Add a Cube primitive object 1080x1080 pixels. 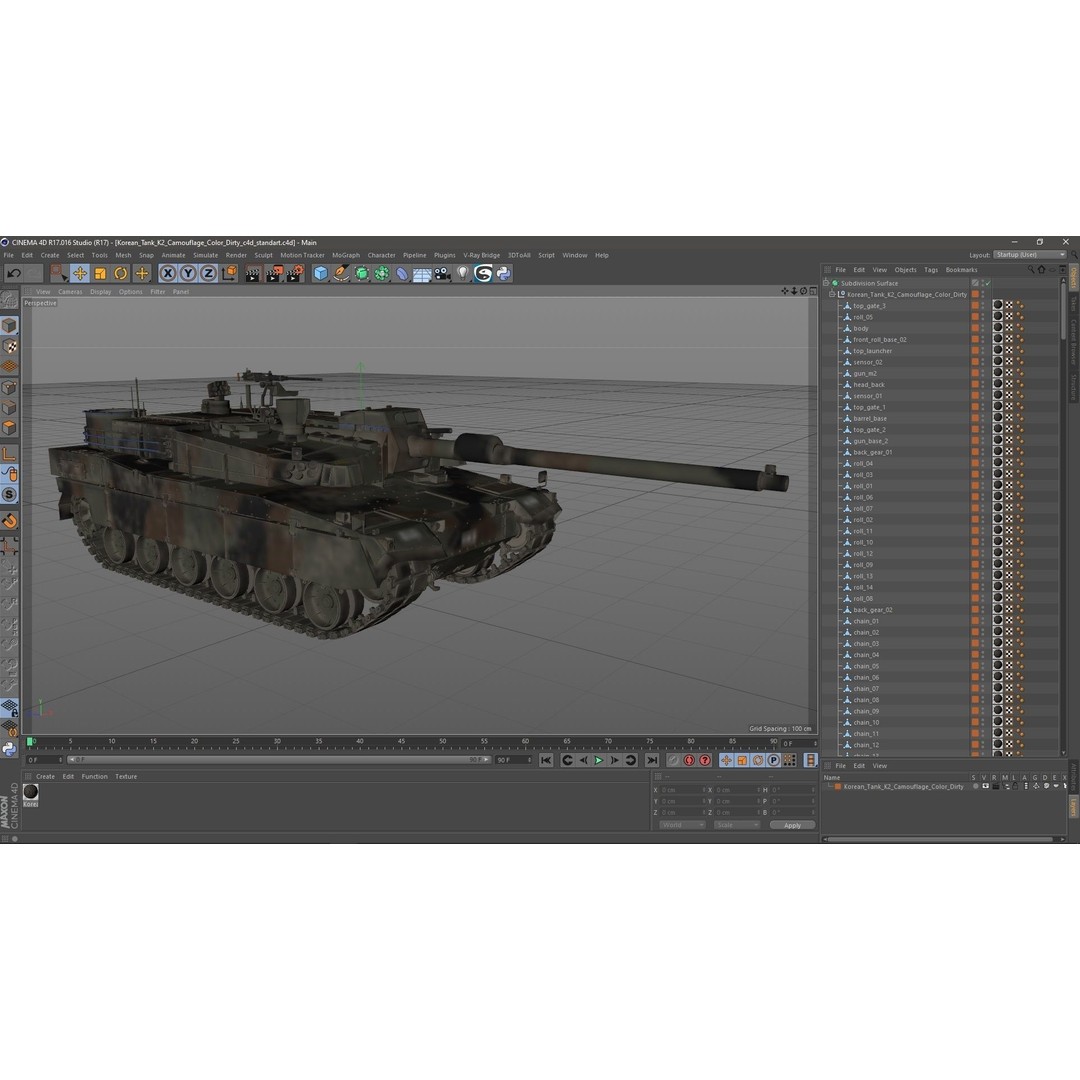[x=320, y=273]
